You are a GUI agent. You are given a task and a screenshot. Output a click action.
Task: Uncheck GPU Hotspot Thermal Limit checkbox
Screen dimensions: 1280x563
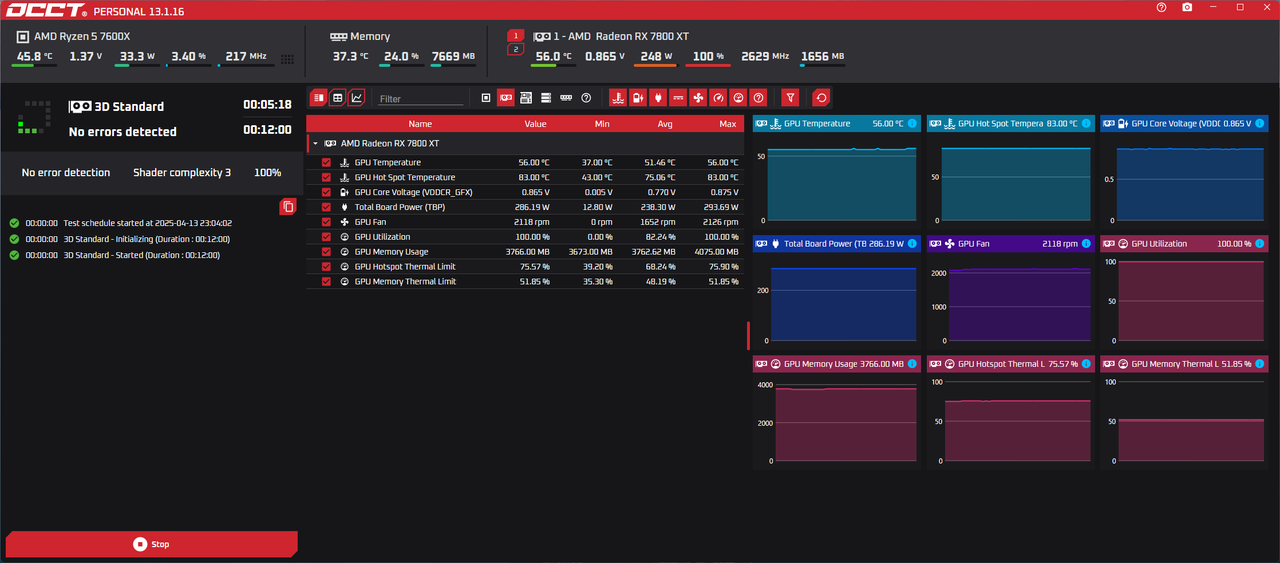[326, 267]
